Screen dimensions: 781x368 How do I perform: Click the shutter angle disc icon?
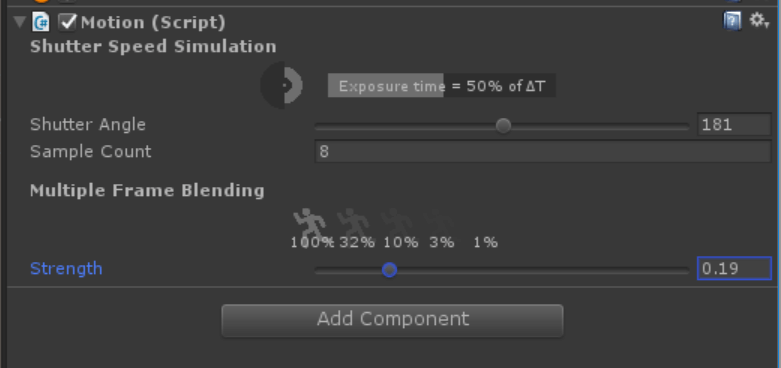click(x=281, y=85)
